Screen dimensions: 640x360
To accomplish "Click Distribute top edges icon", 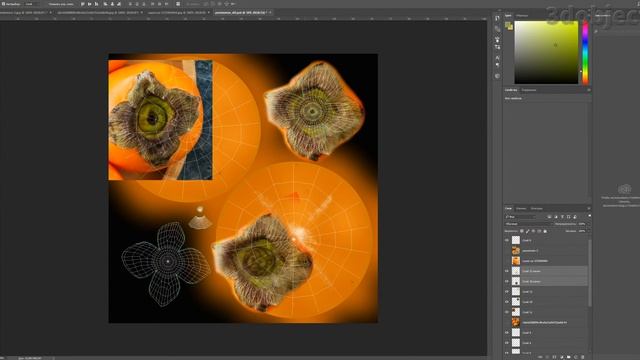I will point(130,4).
